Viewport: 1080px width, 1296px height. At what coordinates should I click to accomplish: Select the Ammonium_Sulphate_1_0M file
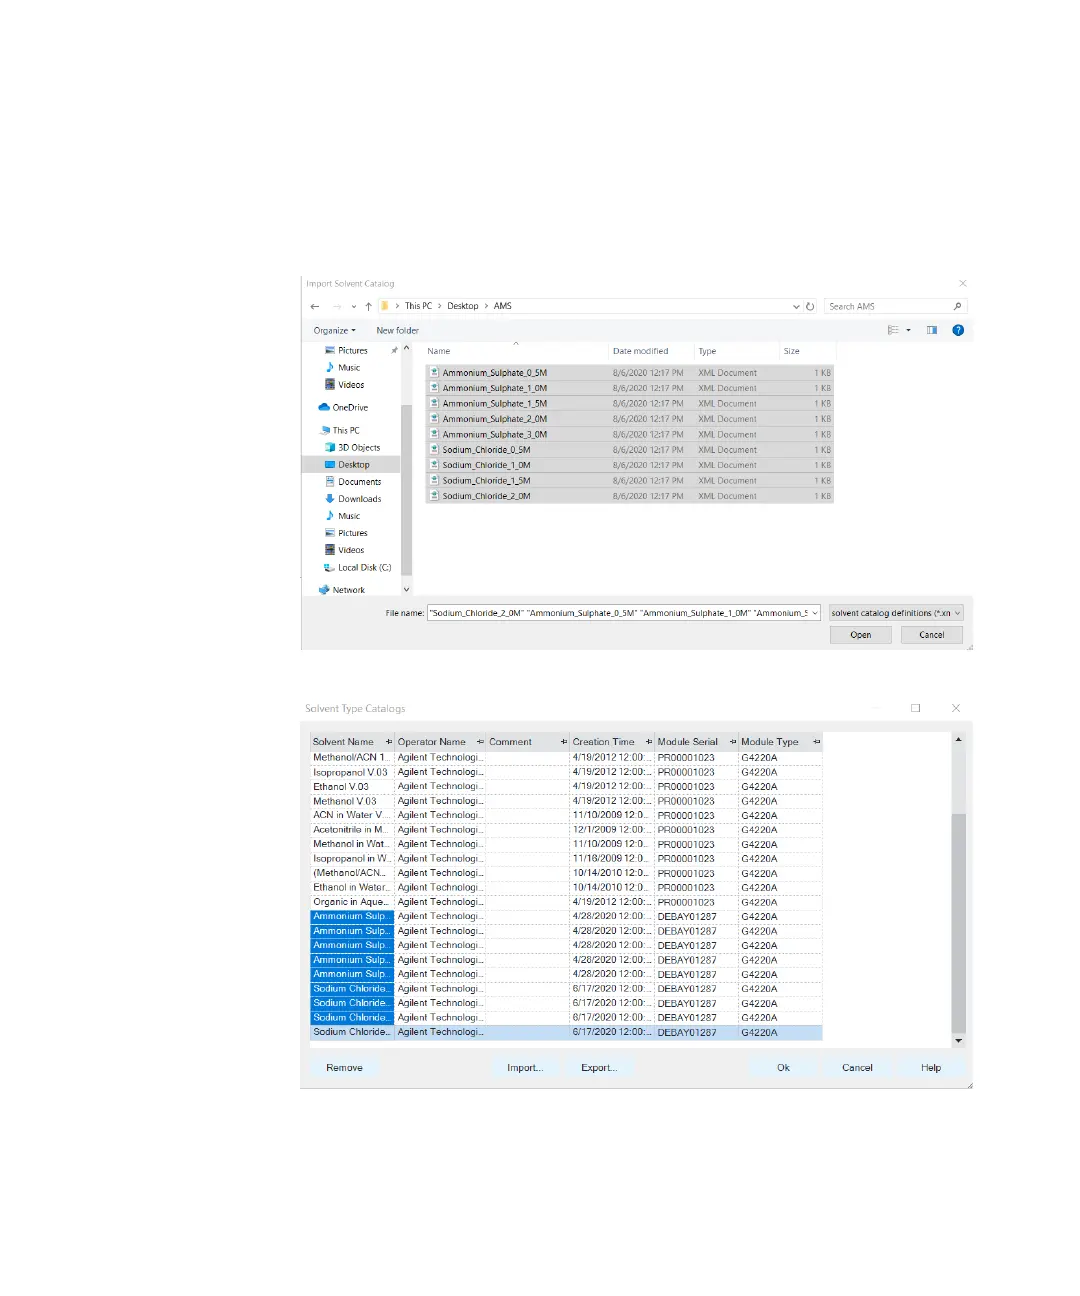click(x=630, y=388)
